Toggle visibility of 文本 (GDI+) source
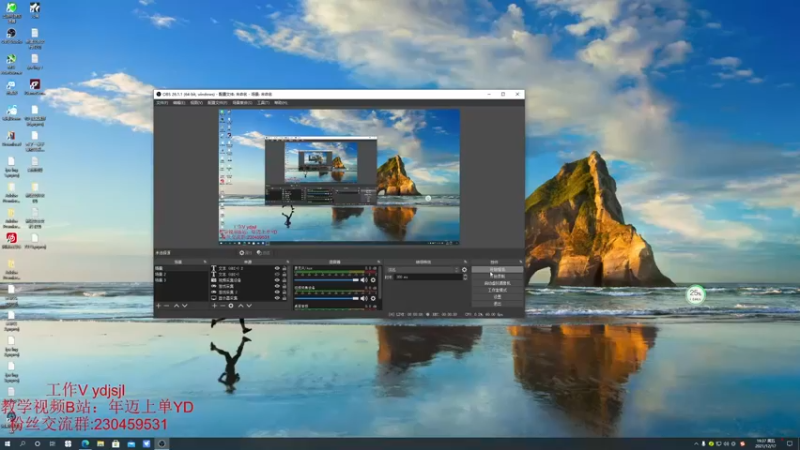The image size is (800, 450). 277,274
